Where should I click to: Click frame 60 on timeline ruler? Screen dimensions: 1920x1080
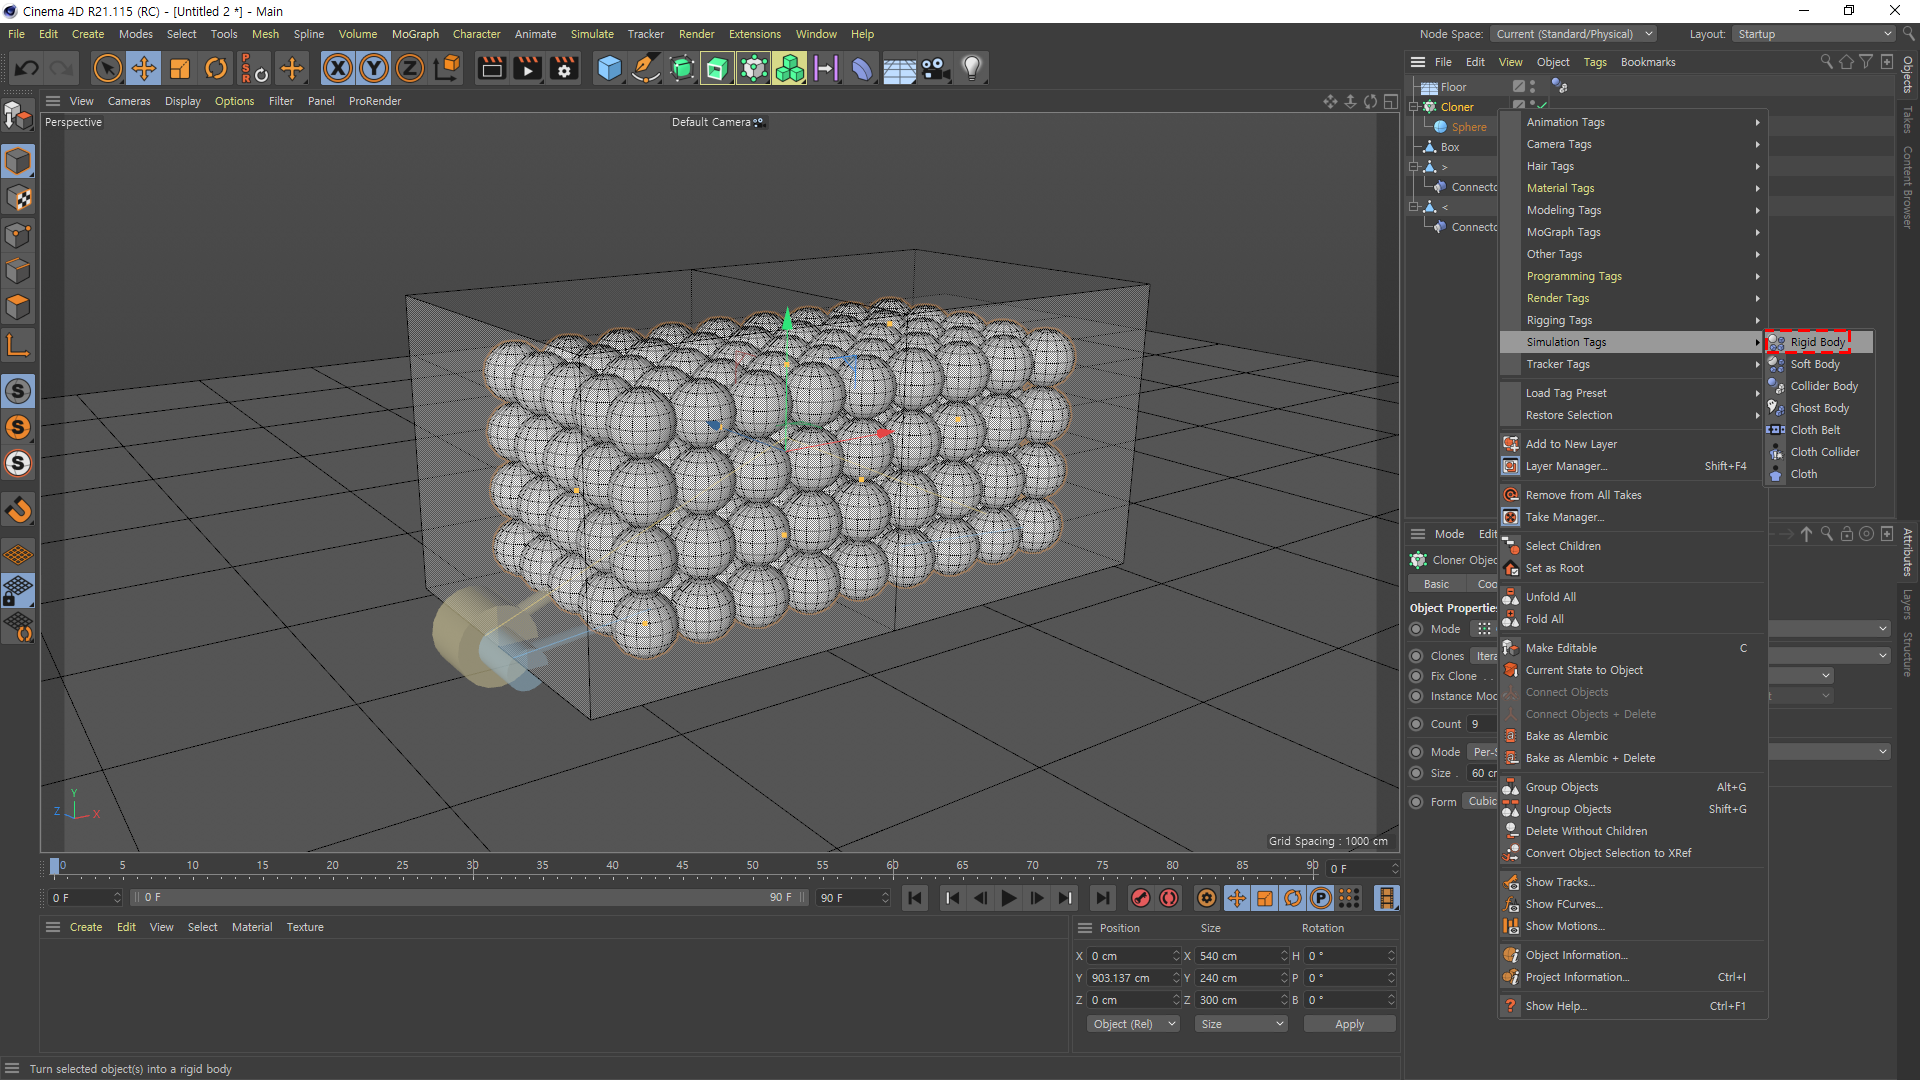(x=892, y=866)
